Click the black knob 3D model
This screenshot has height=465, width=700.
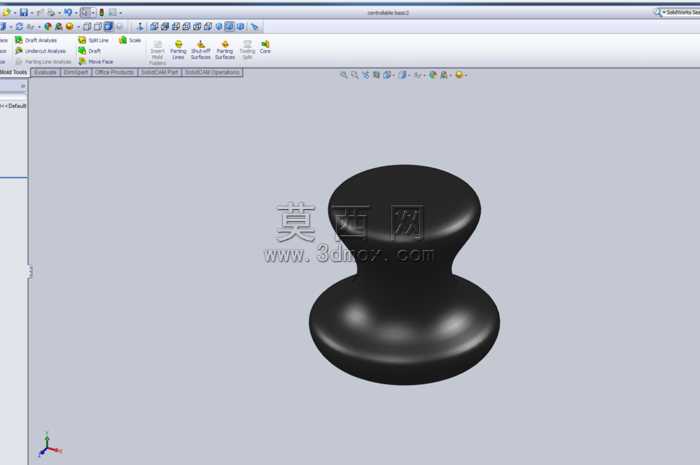tap(404, 274)
